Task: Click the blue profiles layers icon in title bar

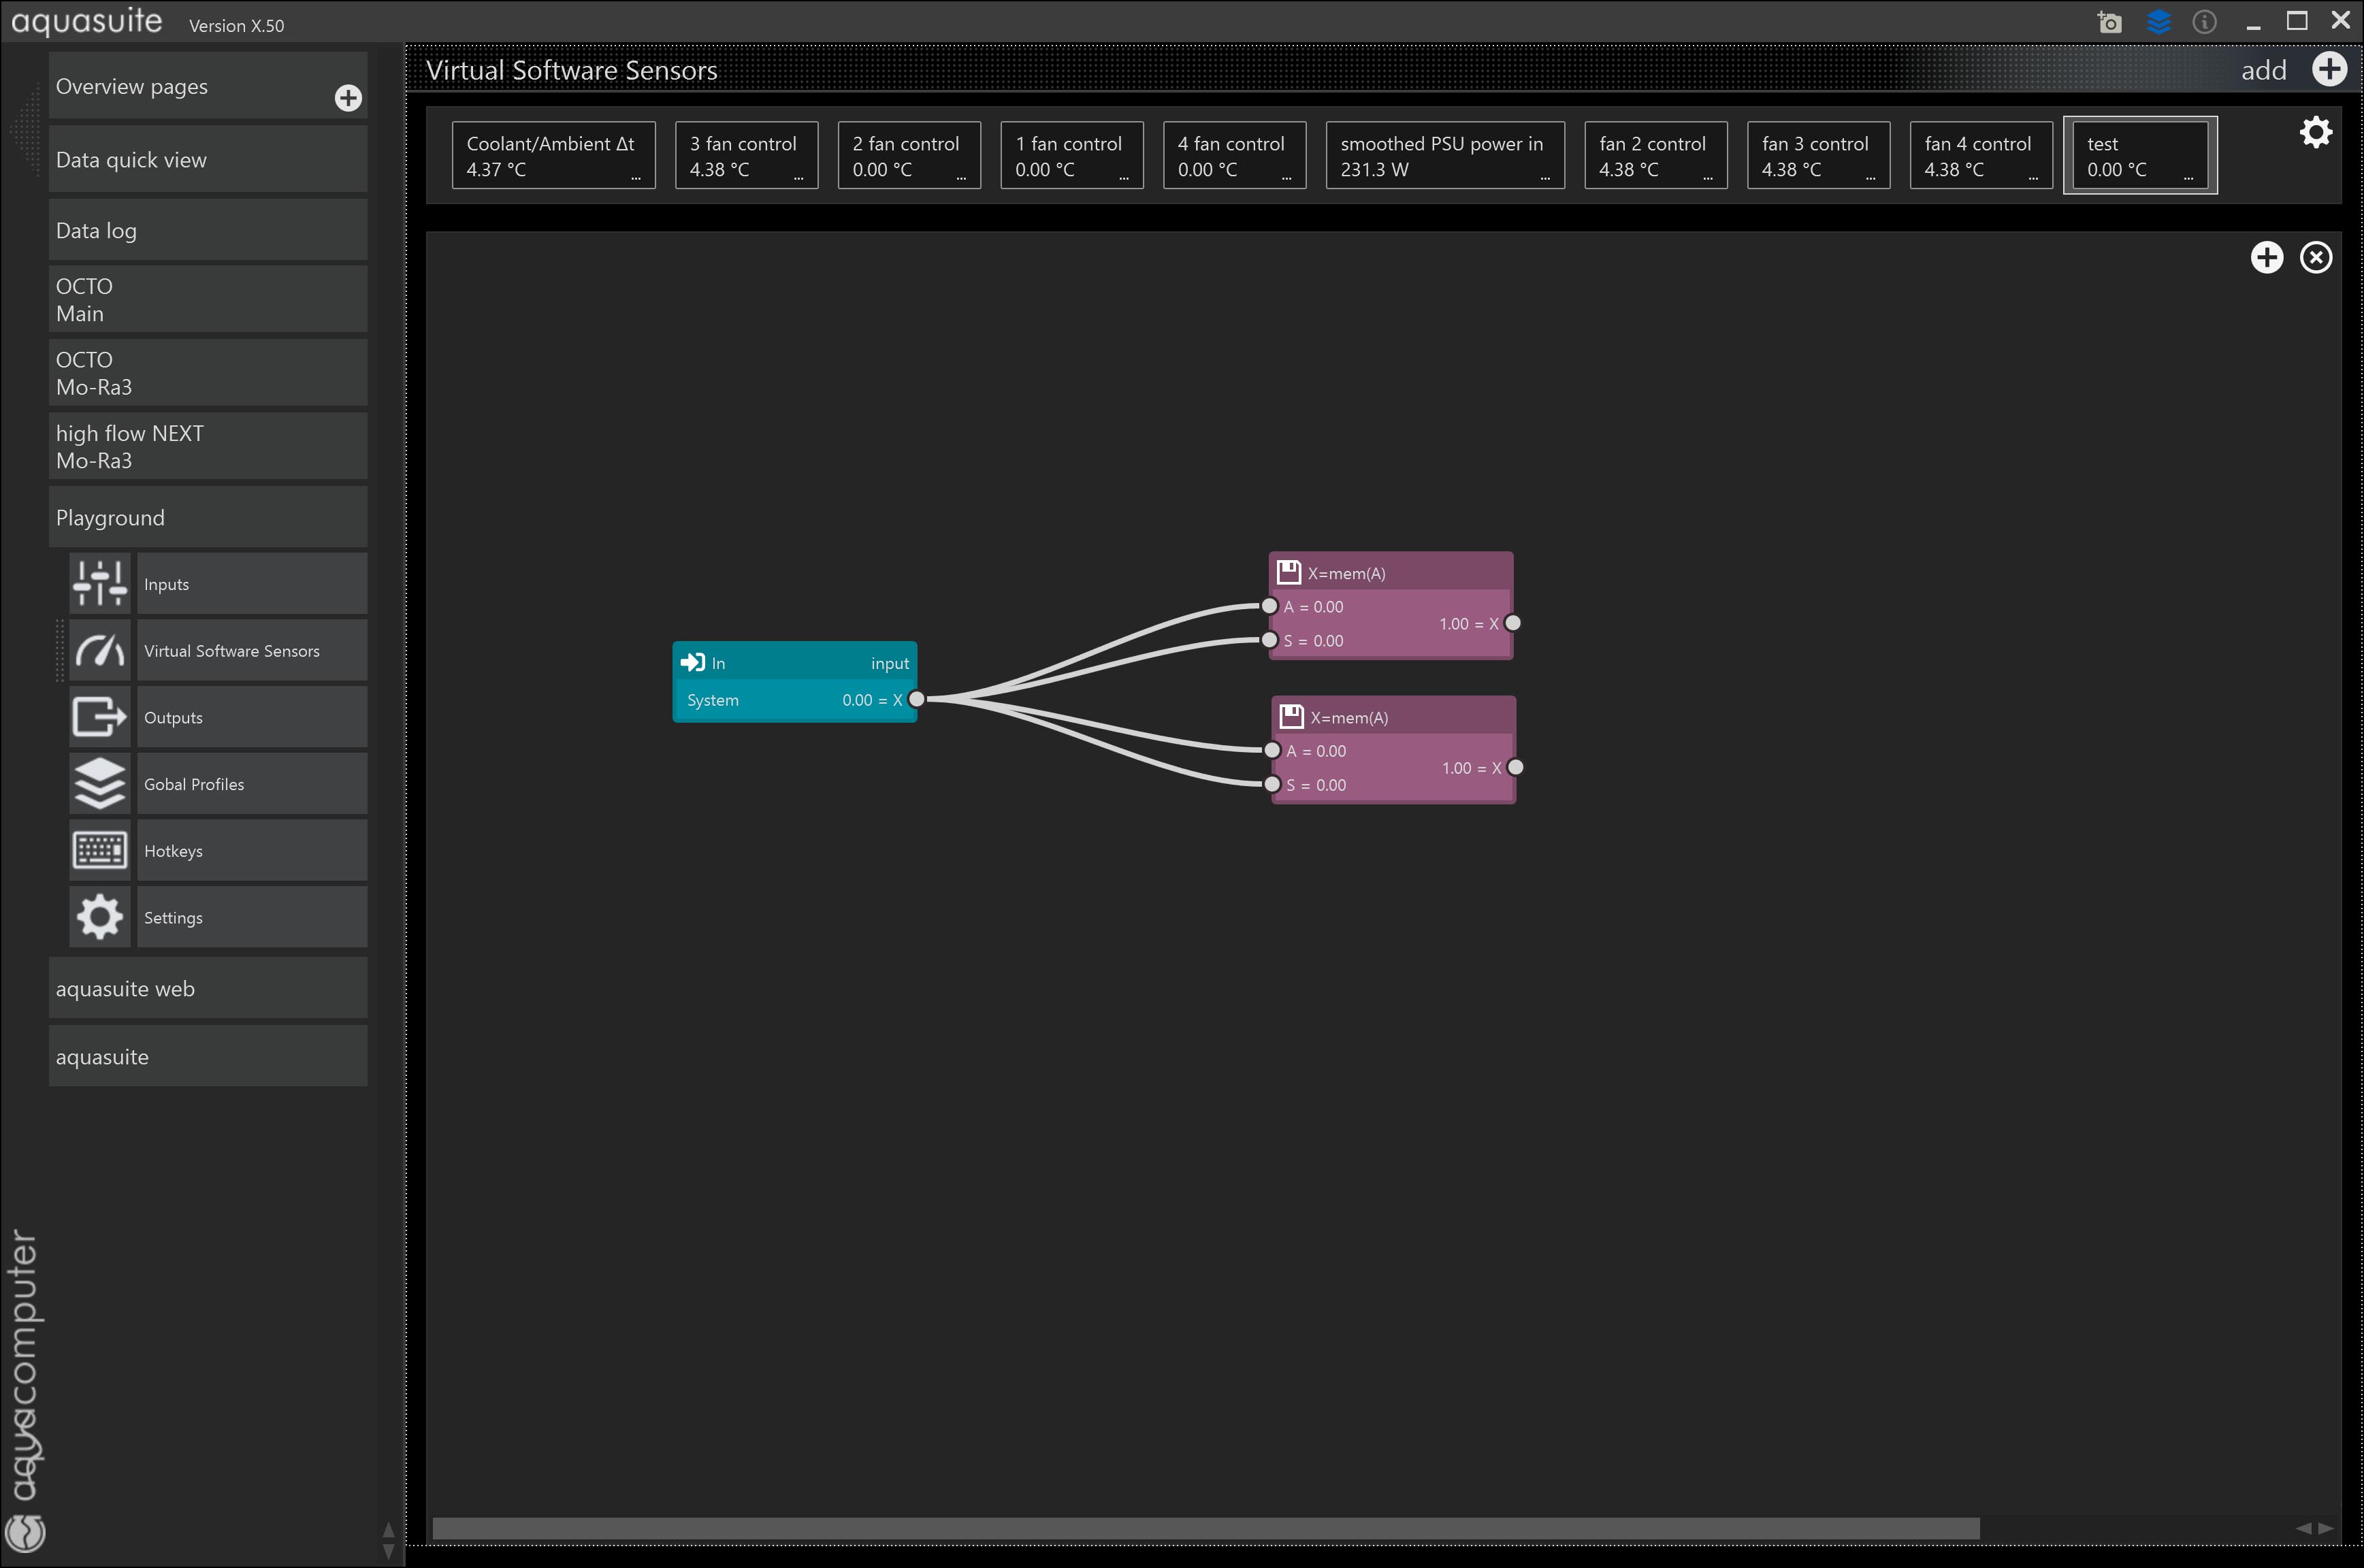Action: (2158, 22)
